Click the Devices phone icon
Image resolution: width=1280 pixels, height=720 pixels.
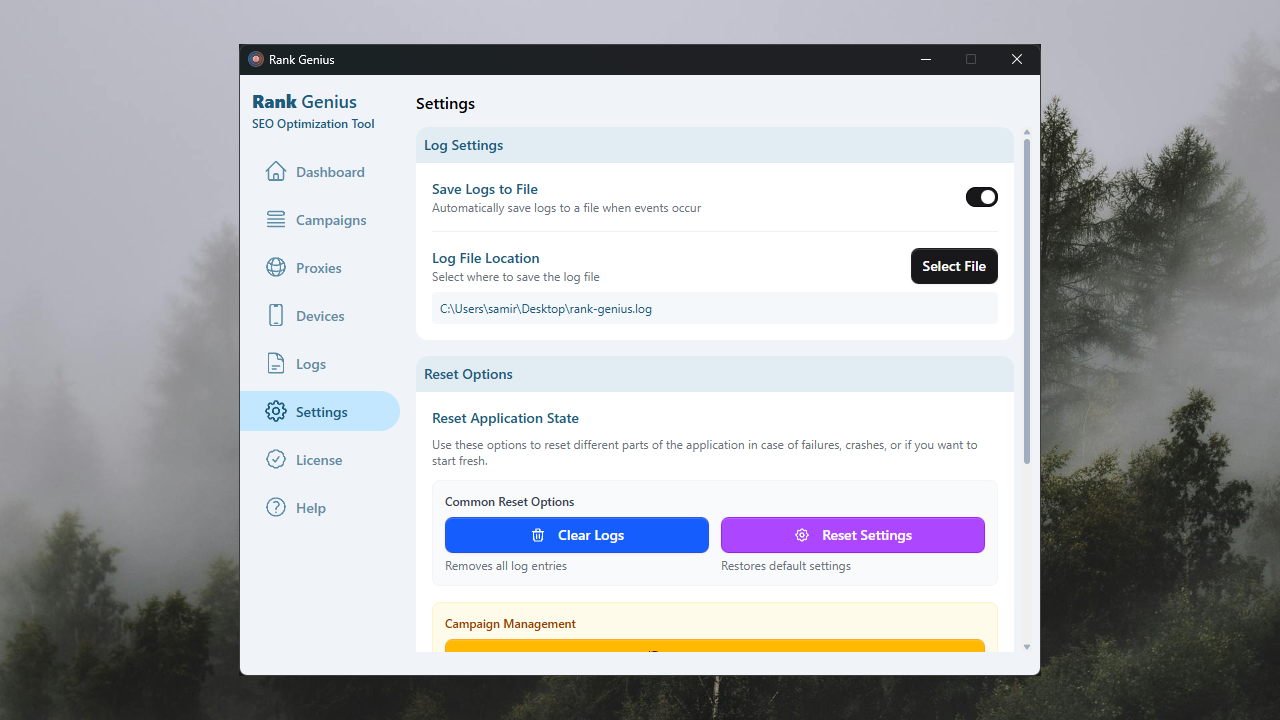[276, 316]
